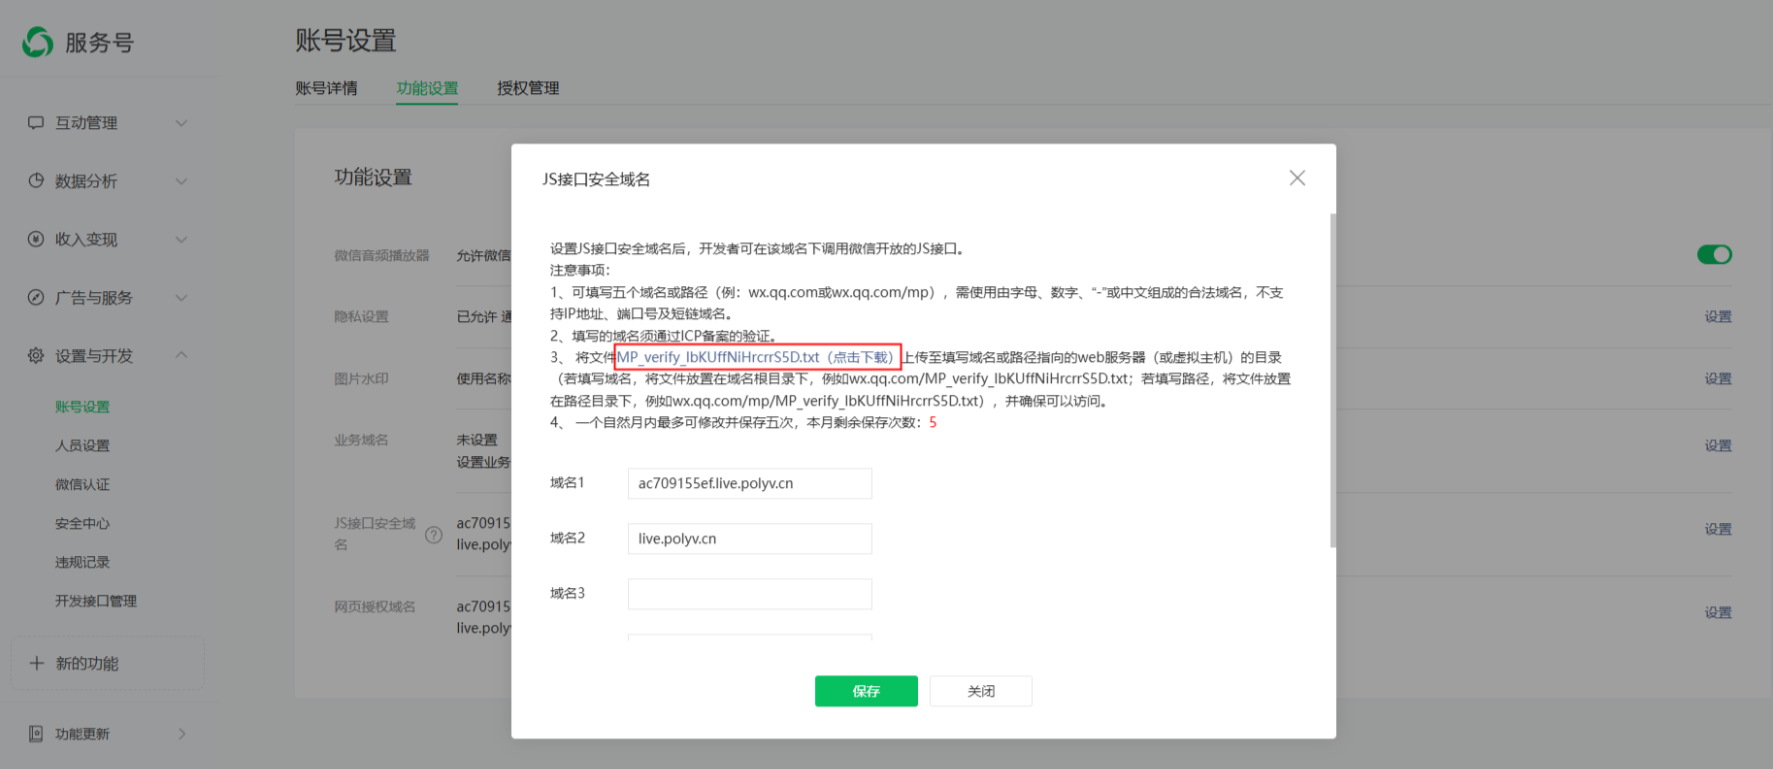Viewport: 1773px width, 769px height.
Task: Open 微信认证 in the sidebar
Action: (x=83, y=485)
